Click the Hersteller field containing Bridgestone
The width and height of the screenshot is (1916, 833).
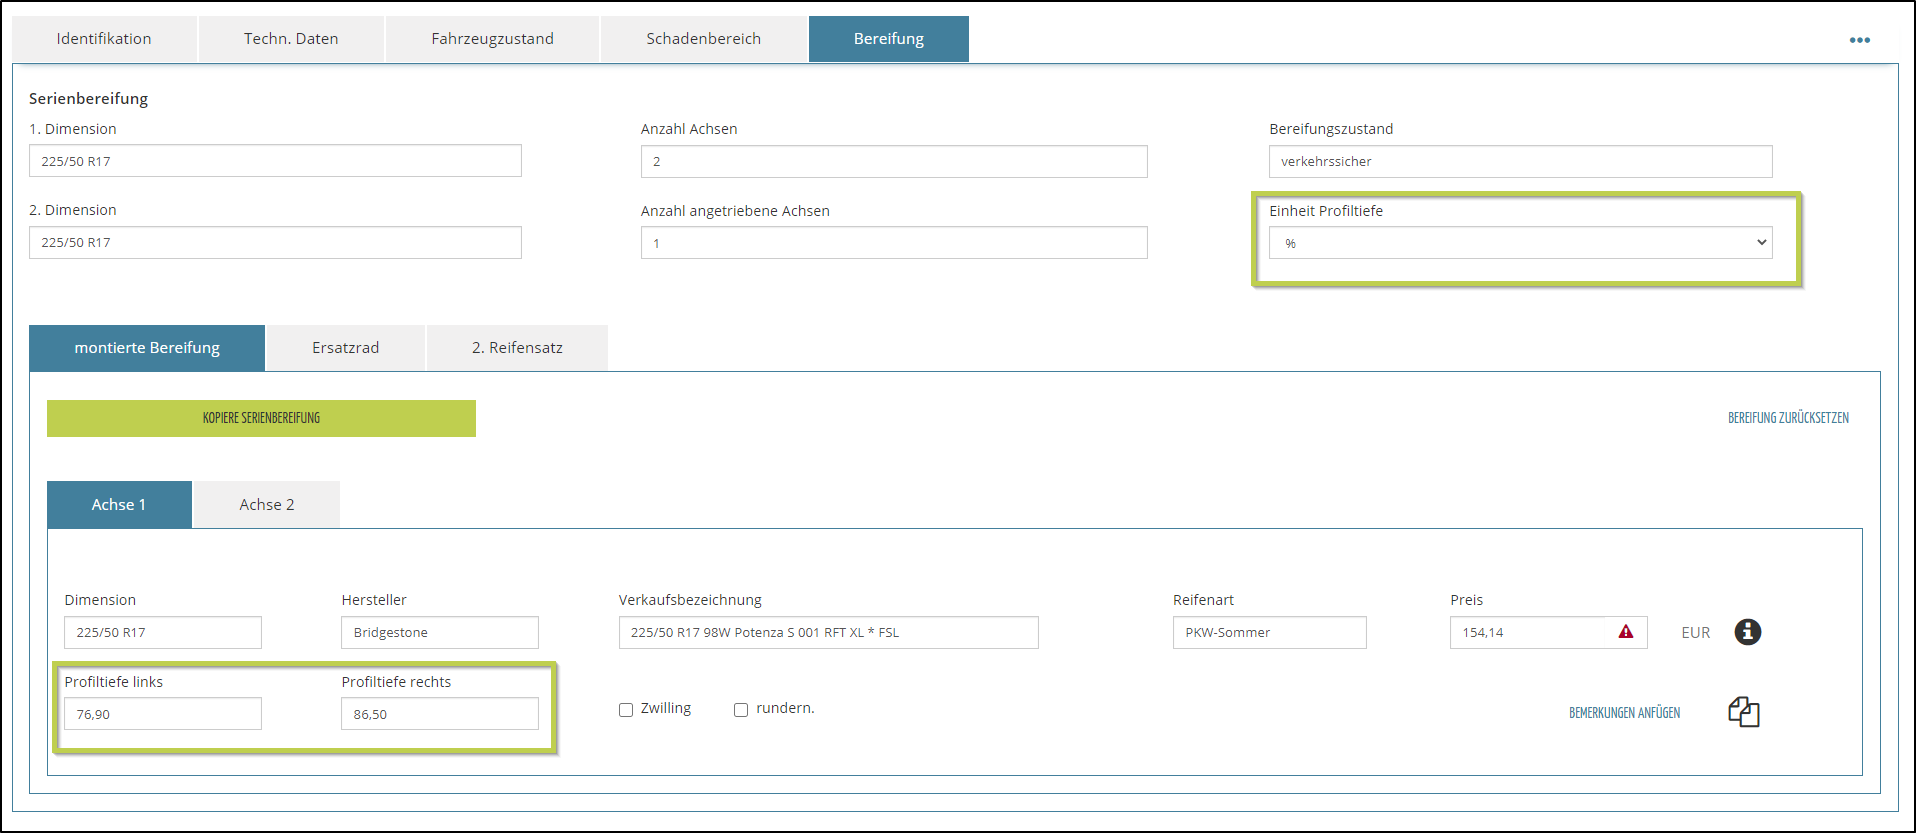(x=439, y=632)
